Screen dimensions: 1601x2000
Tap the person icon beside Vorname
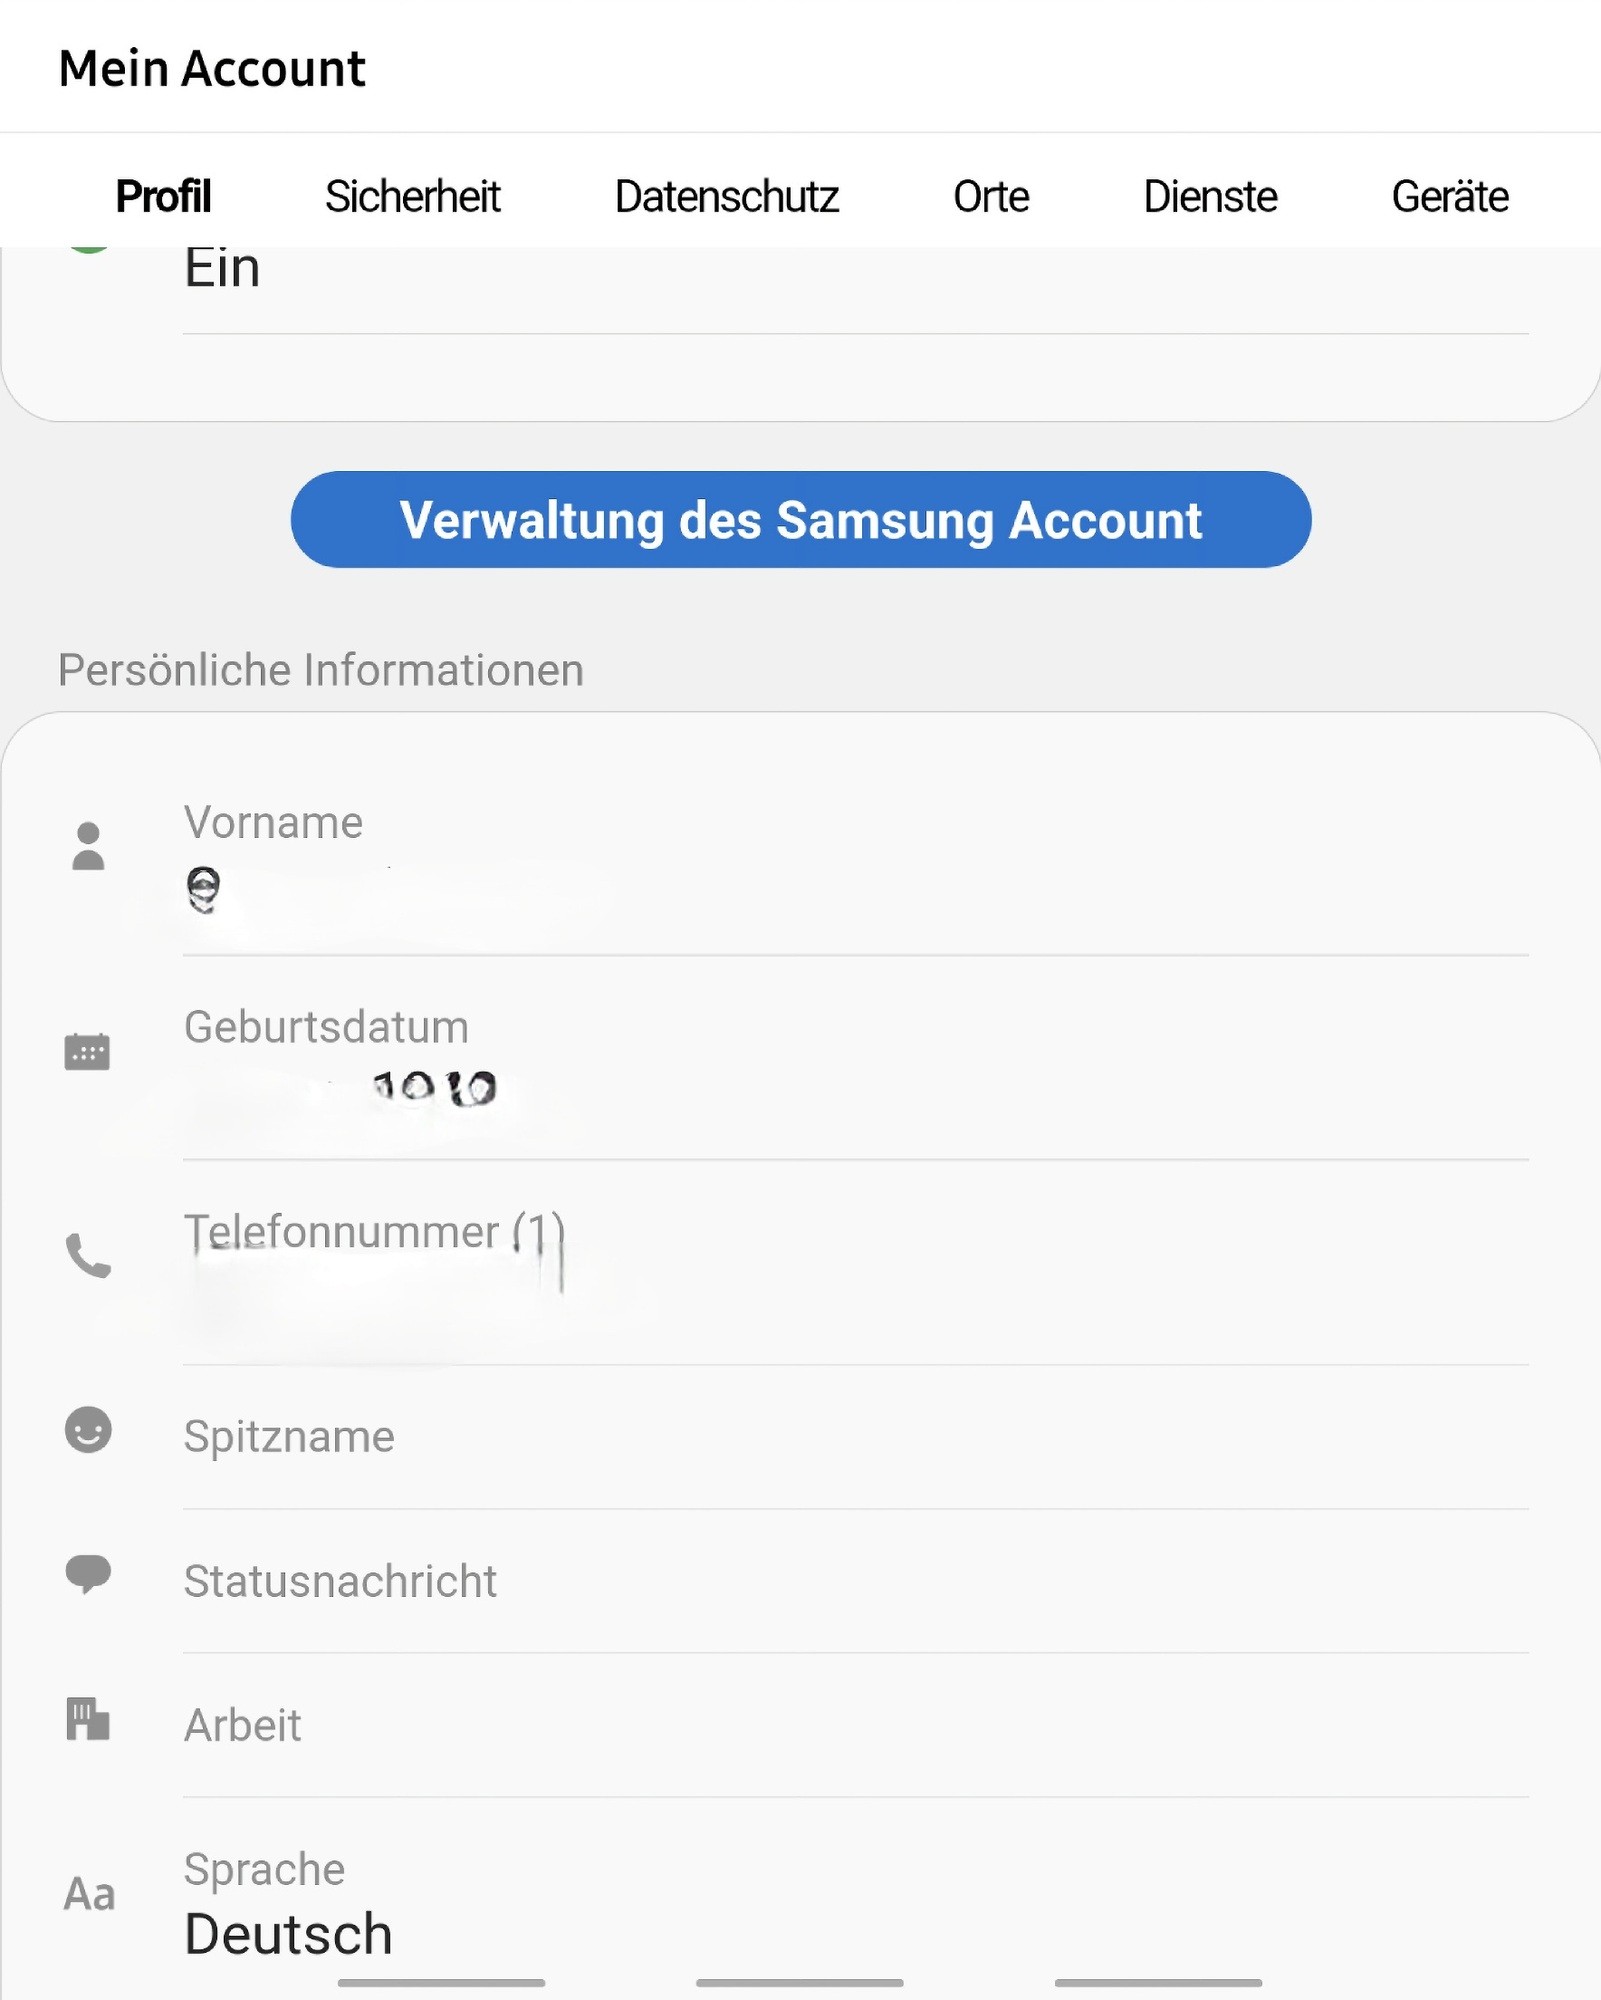[x=88, y=846]
